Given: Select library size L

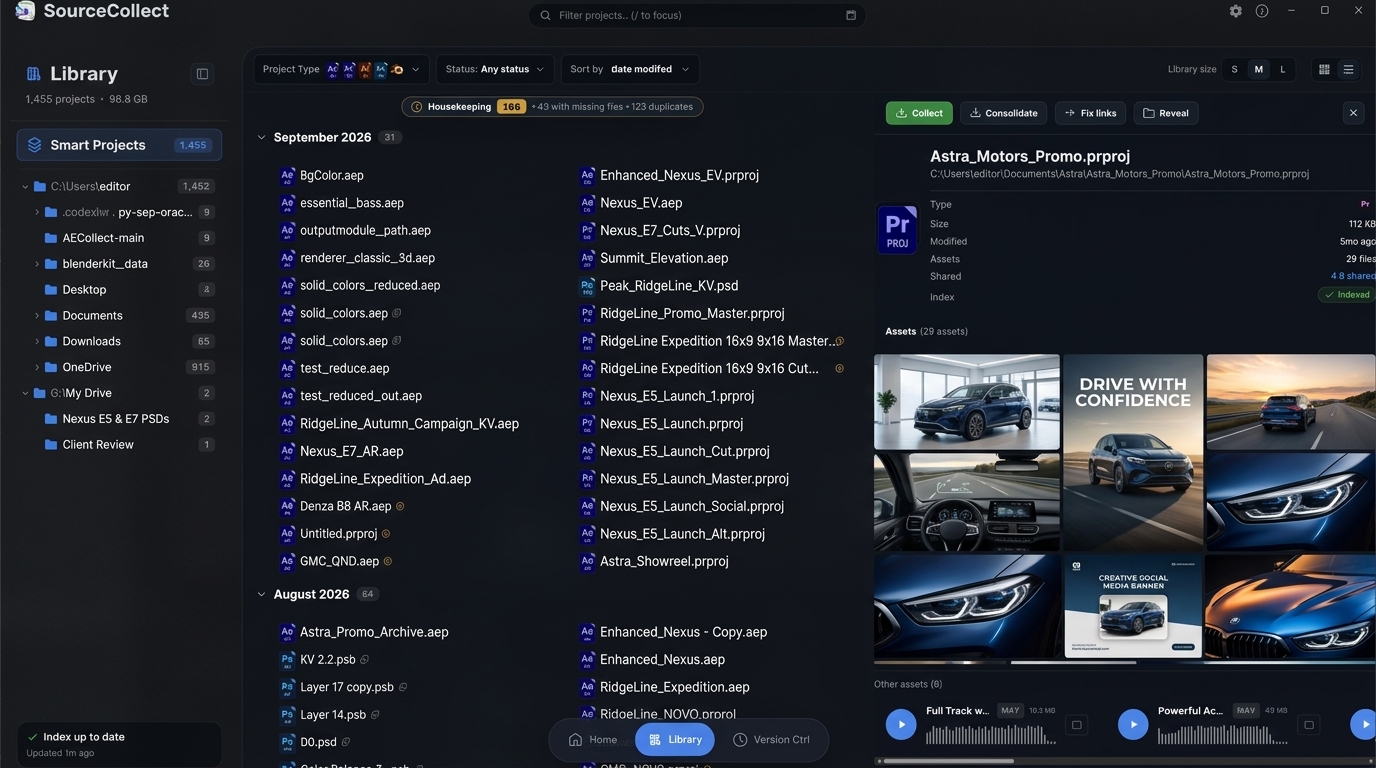Looking at the screenshot, I should tap(1283, 70).
